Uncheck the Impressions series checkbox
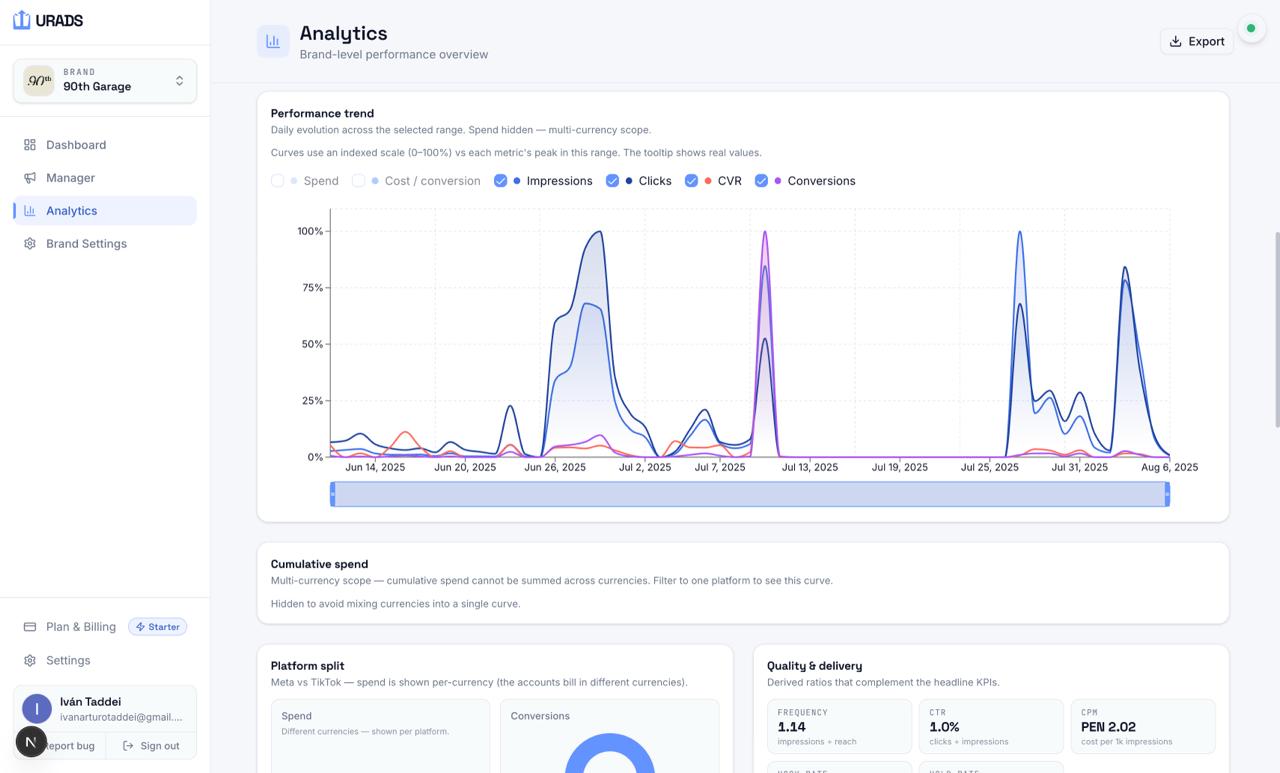The height and width of the screenshot is (773, 1280). click(x=501, y=181)
